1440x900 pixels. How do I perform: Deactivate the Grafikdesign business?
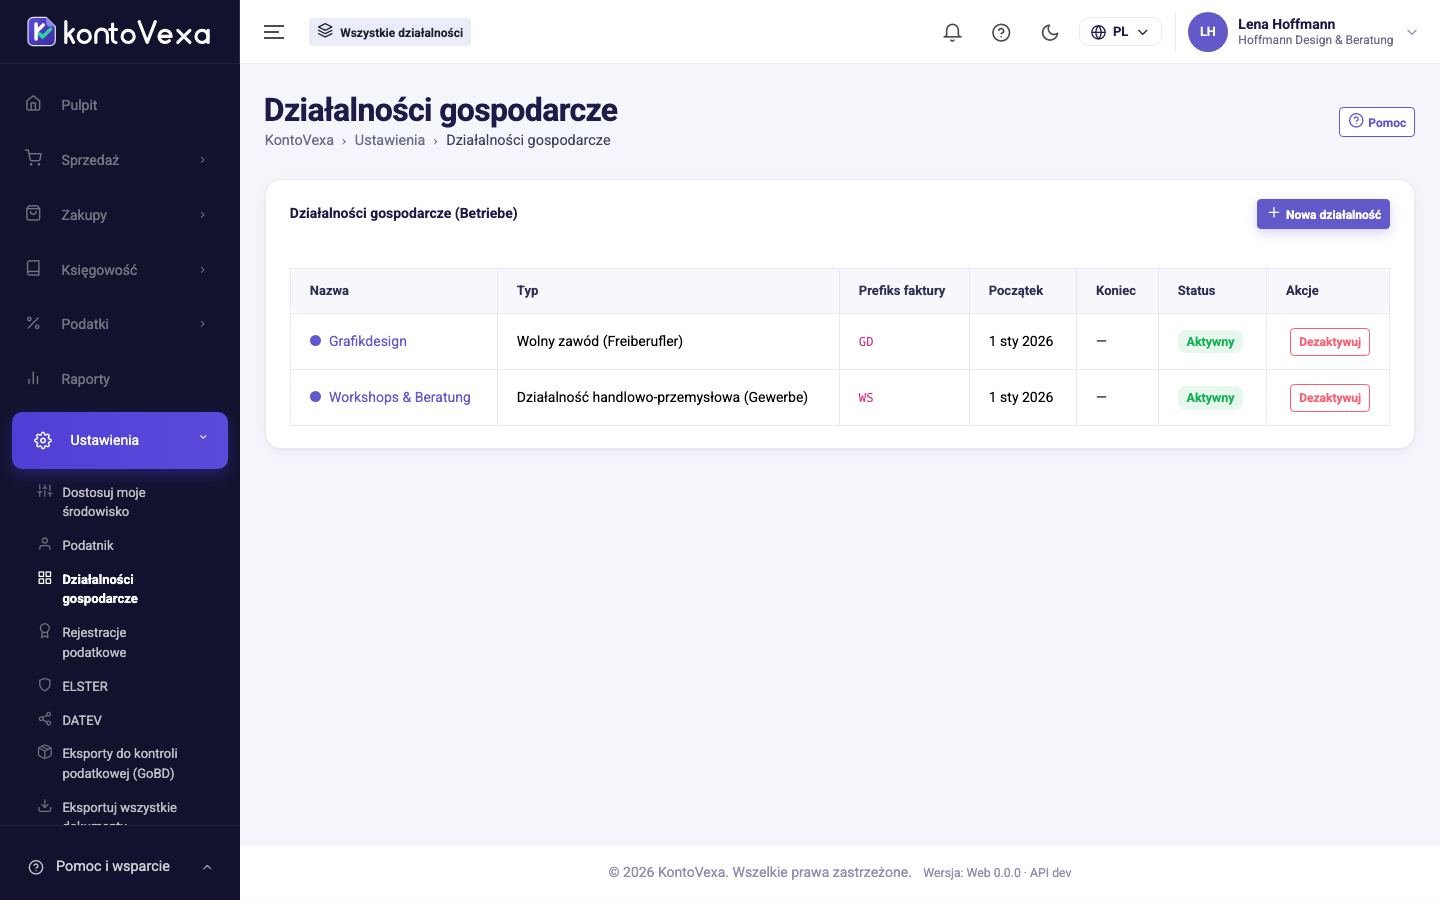pyautogui.click(x=1329, y=342)
